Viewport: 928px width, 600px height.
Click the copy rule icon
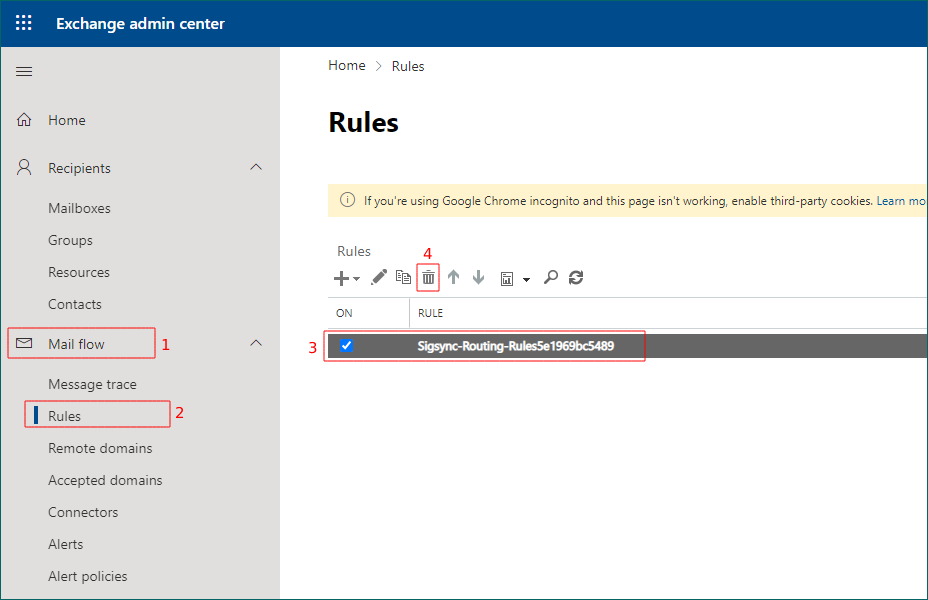(x=403, y=277)
